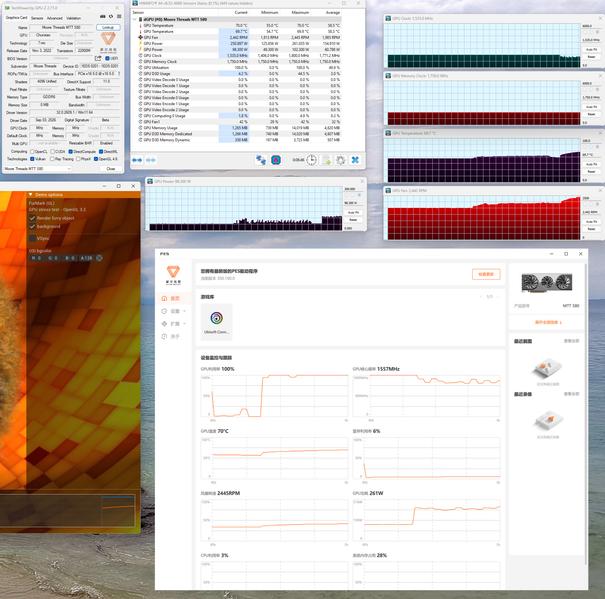Click the GPU Power graph window icon
Screen dimensions: 605x599
150,181
